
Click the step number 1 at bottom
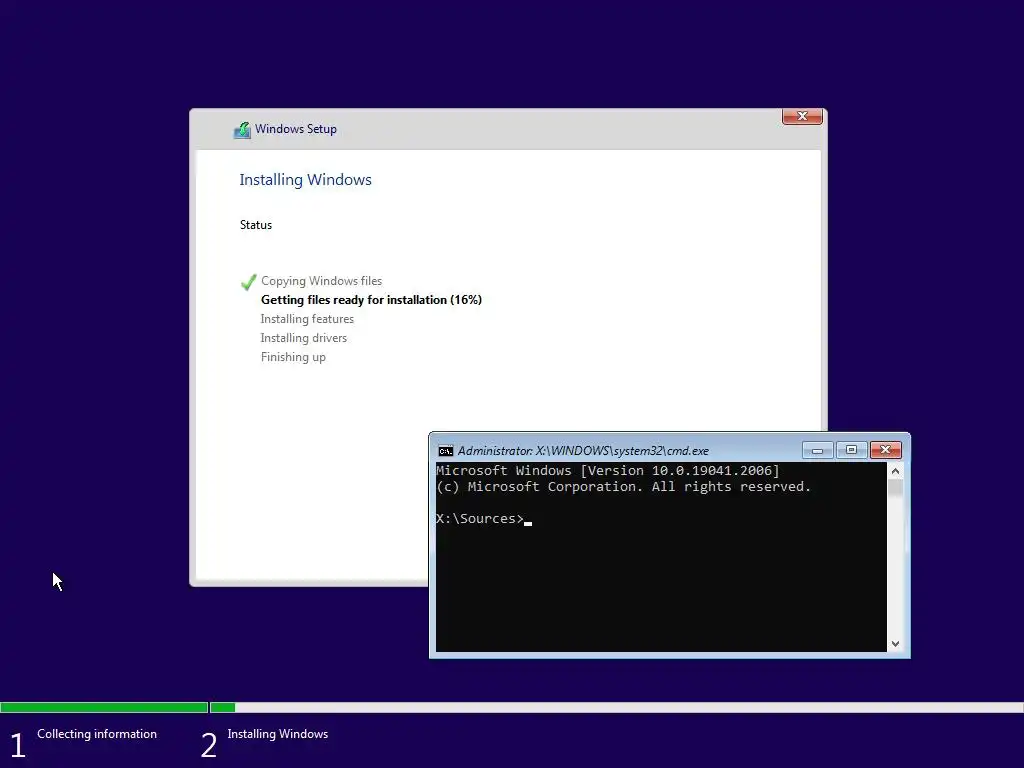(x=18, y=745)
